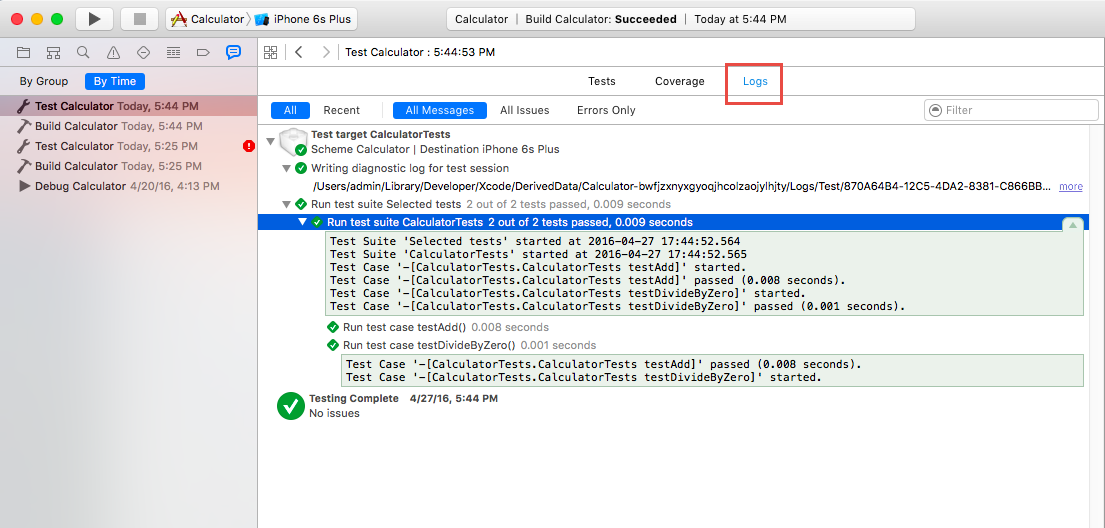Select Build Calculator Today 5:25 PM report
The height and width of the screenshot is (528, 1105).
[128, 166]
